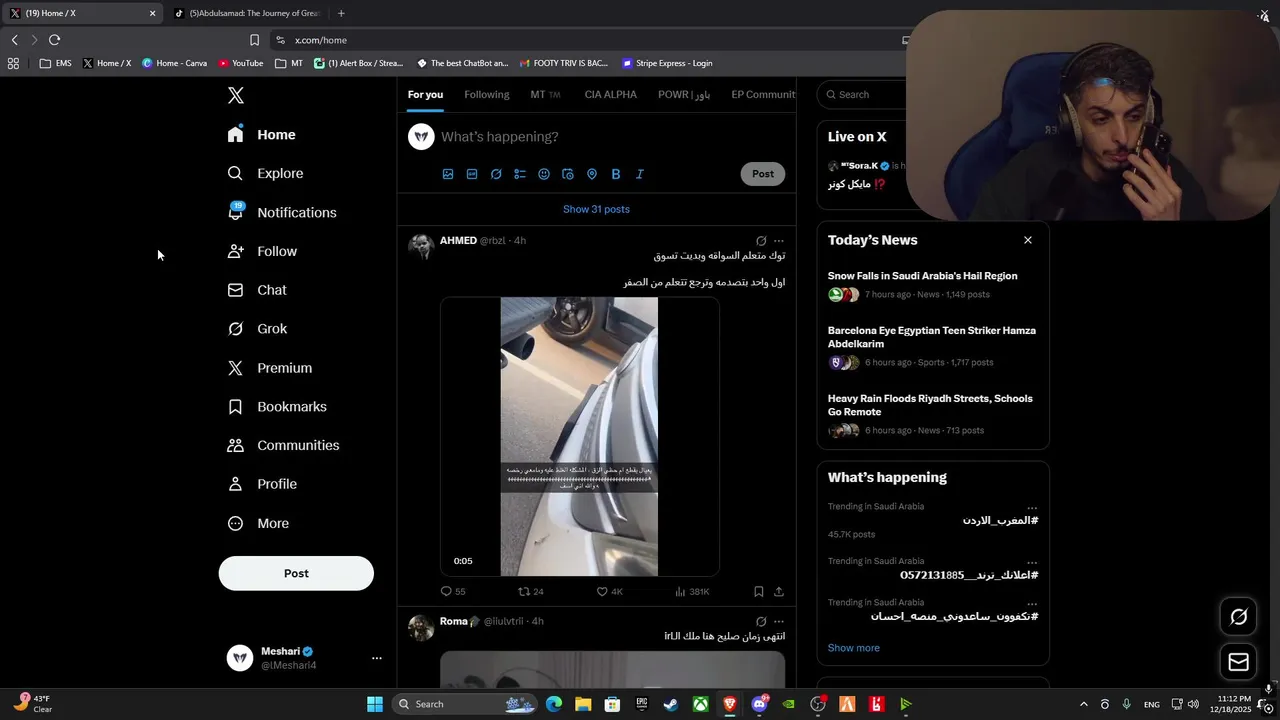The height and width of the screenshot is (720, 1280).
Task: Share AHMED's post
Action: [x=779, y=592]
